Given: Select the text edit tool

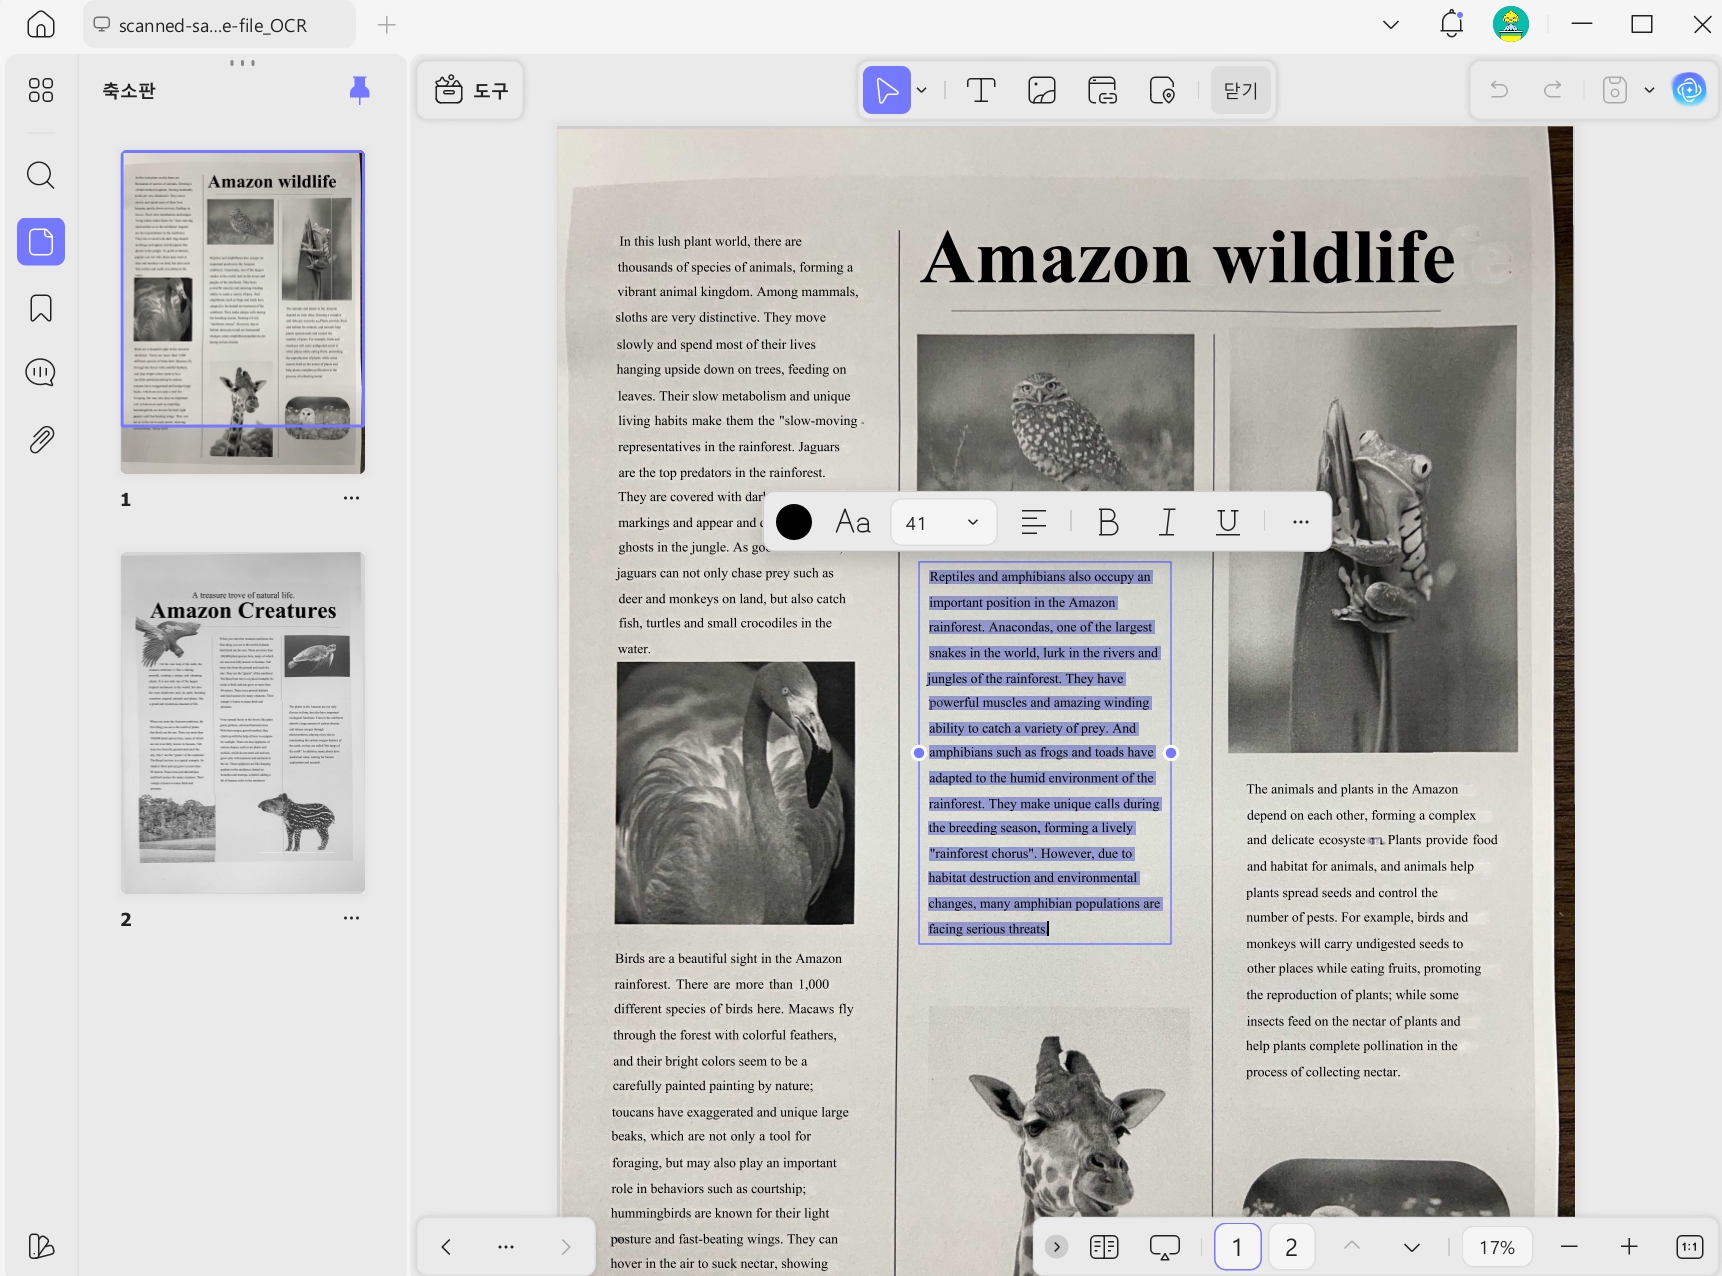Looking at the screenshot, I should (x=981, y=90).
